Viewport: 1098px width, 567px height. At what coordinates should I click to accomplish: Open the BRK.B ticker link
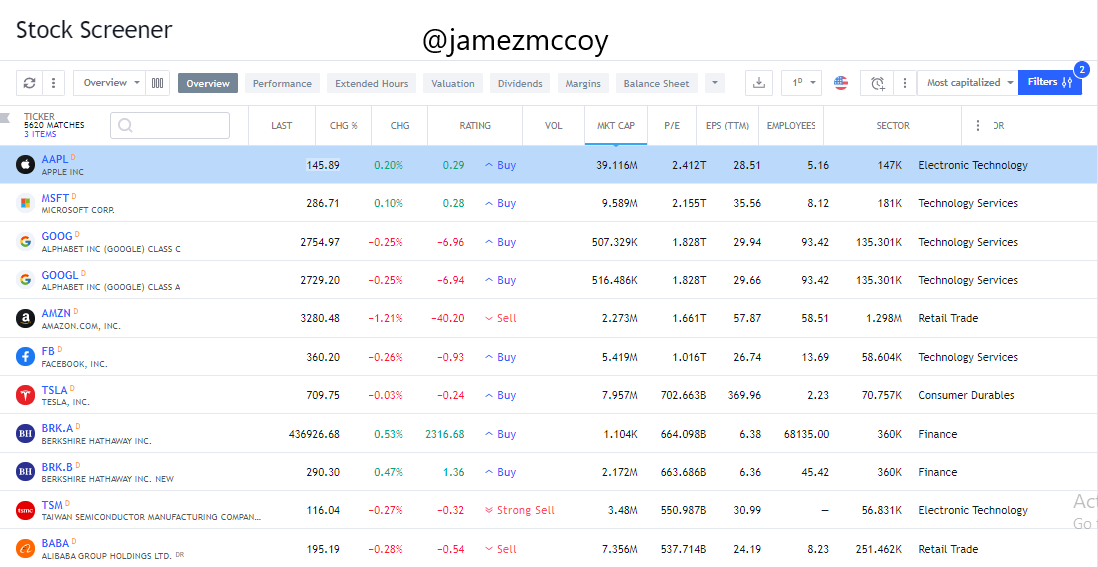pos(57,466)
